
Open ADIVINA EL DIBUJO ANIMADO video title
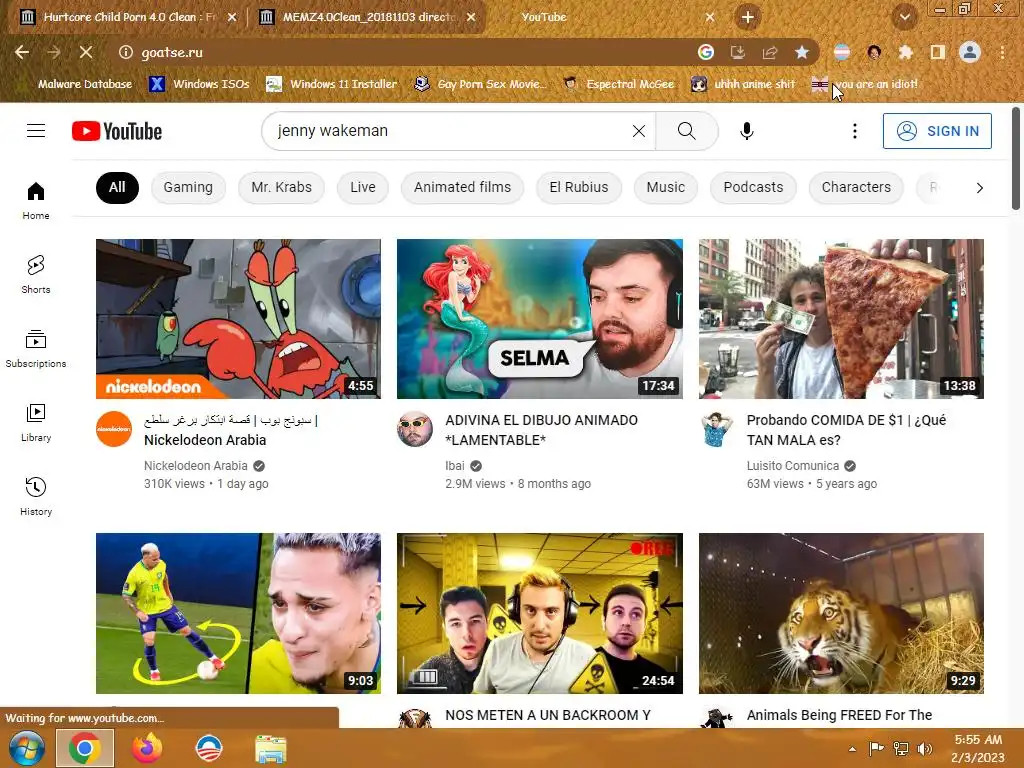pyautogui.click(x=541, y=430)
